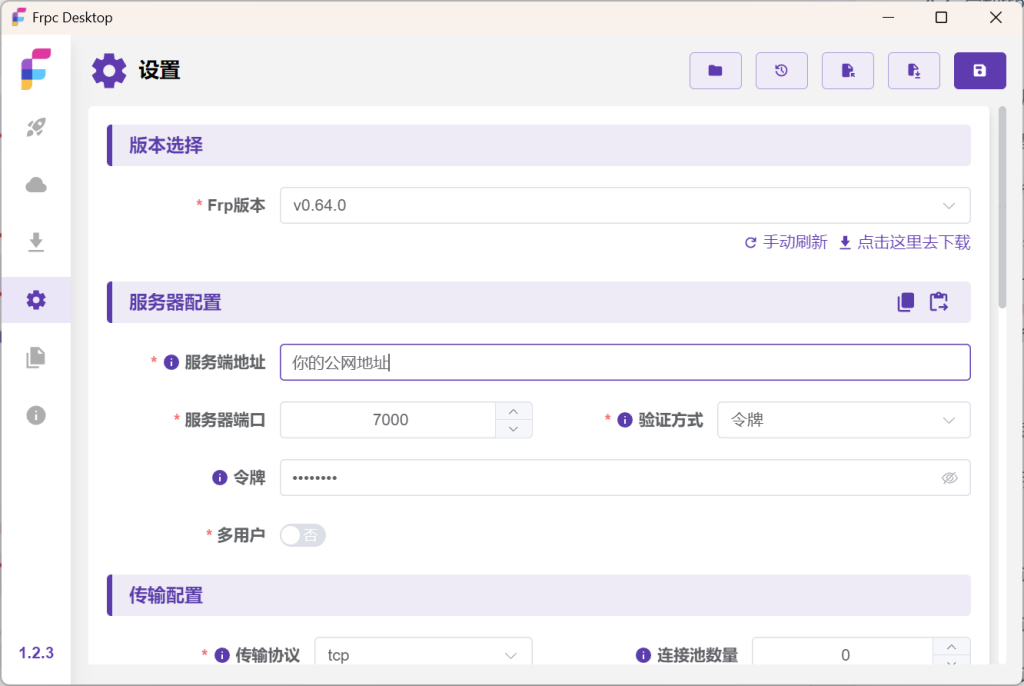Toggle the 多用户 switch

point(303,535)
